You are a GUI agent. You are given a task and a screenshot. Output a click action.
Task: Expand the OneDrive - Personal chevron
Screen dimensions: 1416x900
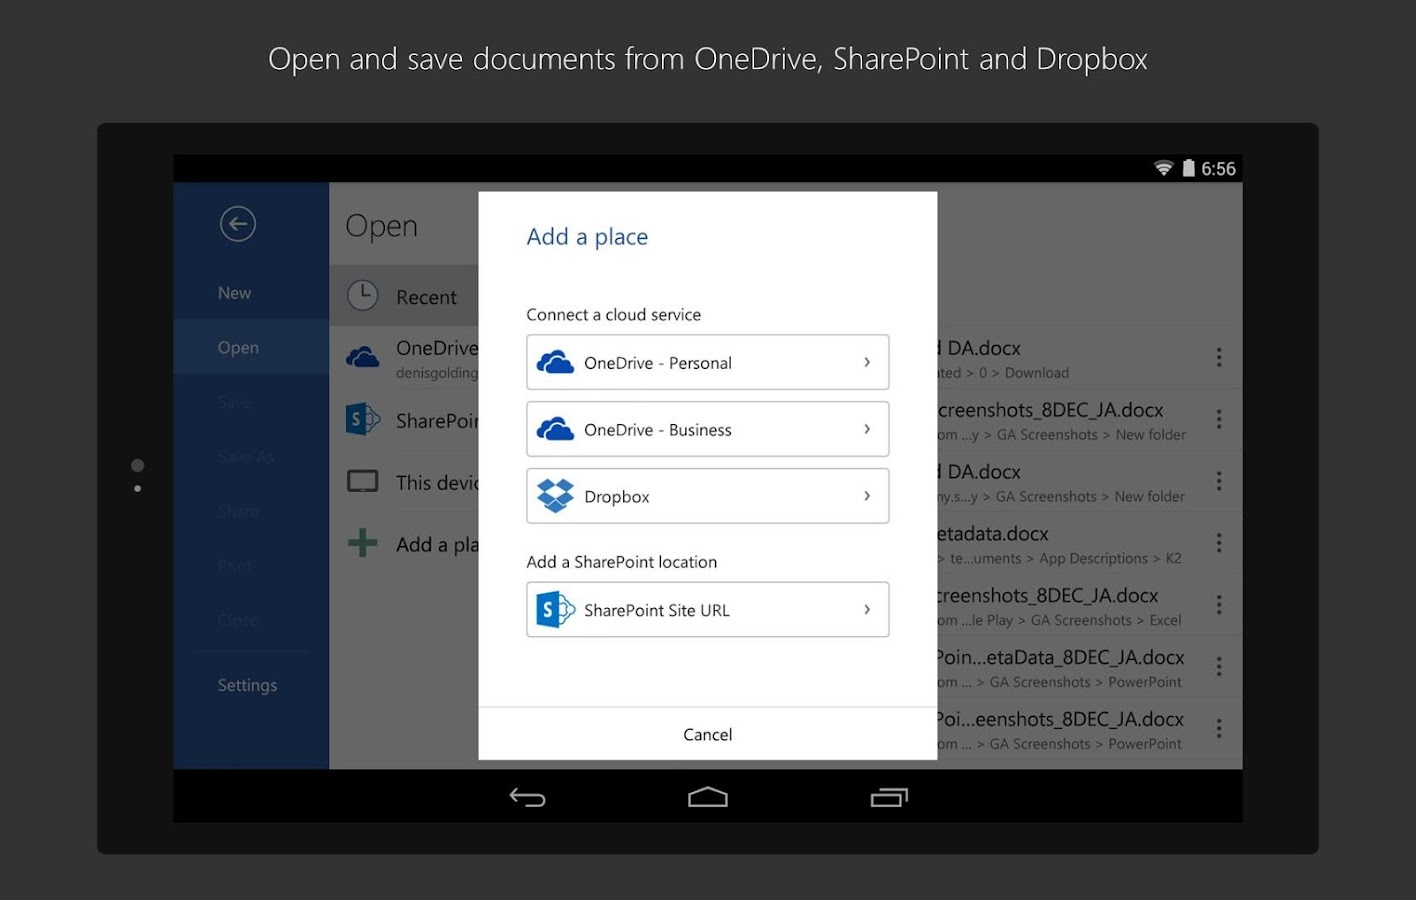tap(867, 362)
